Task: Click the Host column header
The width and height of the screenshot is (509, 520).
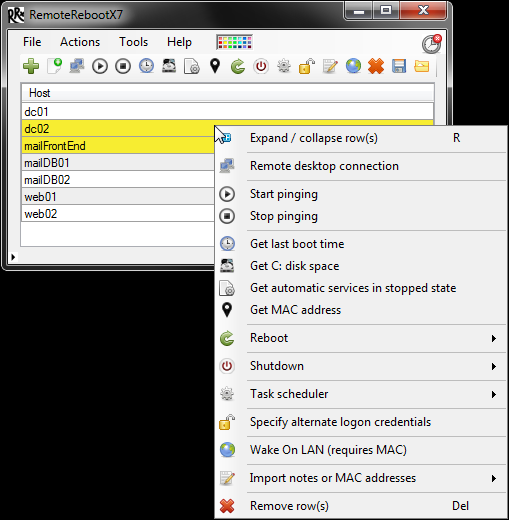Action: pyautogui.click(x=228, y=93)
